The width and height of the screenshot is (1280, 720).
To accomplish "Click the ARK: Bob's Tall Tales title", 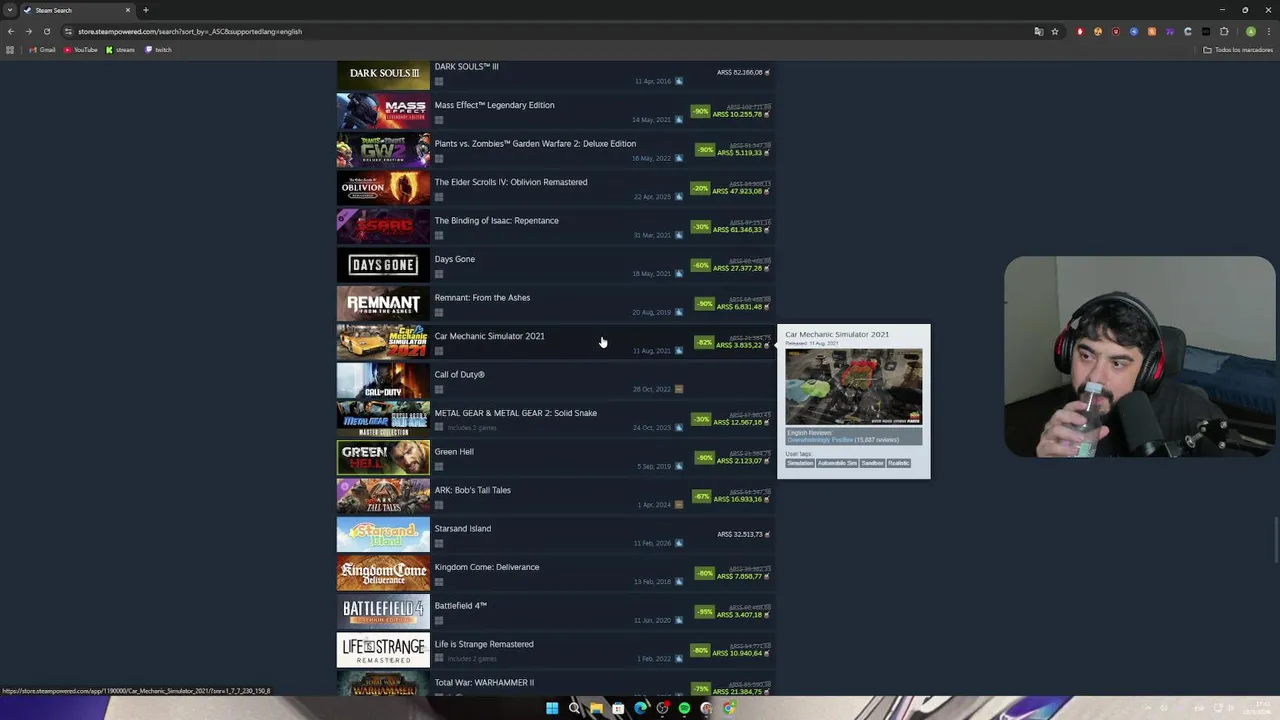I will [x=472, y=490].
